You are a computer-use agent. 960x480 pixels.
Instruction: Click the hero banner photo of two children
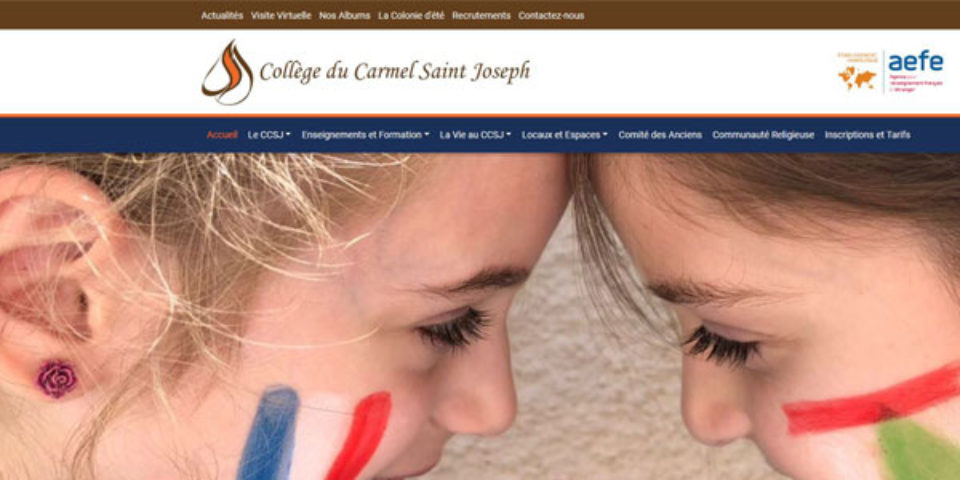pos(480,317)
